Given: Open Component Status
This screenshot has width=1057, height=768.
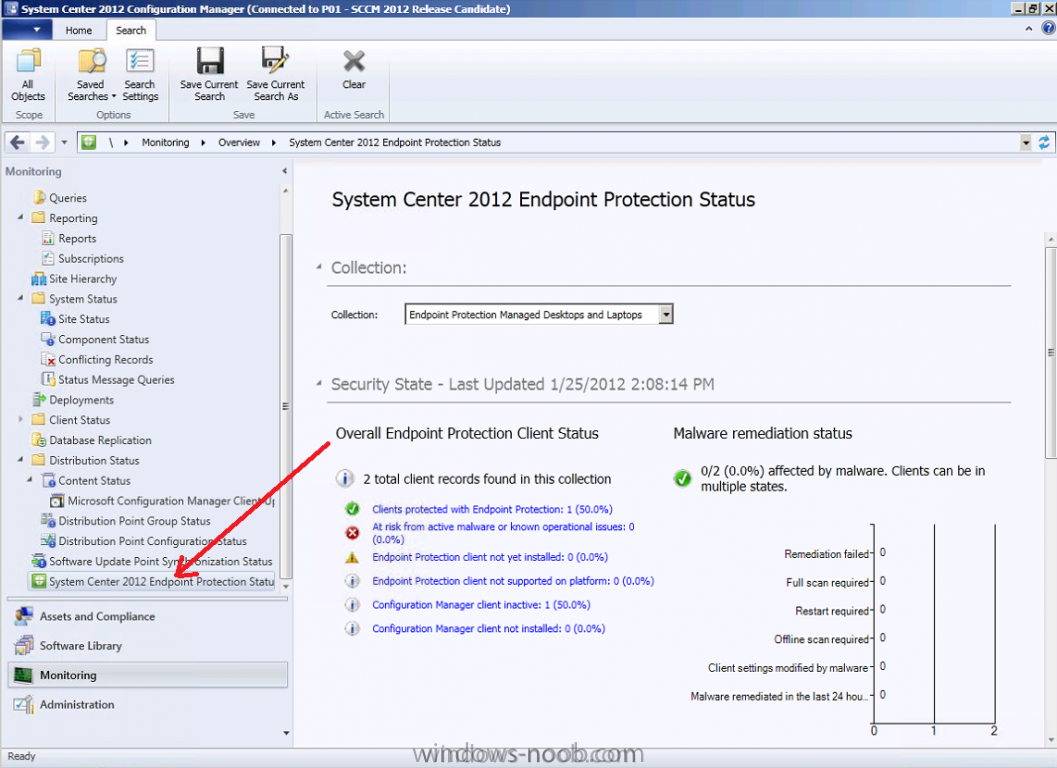Looking at the screenshot, I should [103, 339].
